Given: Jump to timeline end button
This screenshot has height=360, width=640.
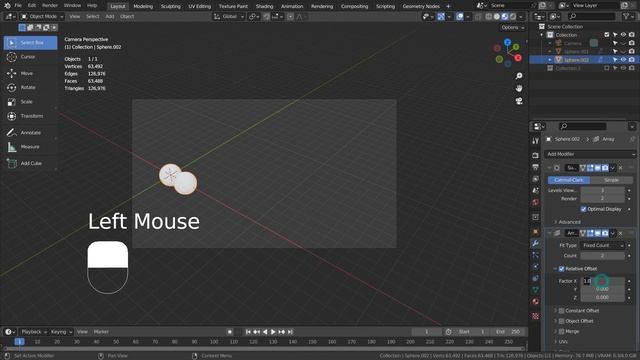Looking at the screenshot, I should 290,332.
